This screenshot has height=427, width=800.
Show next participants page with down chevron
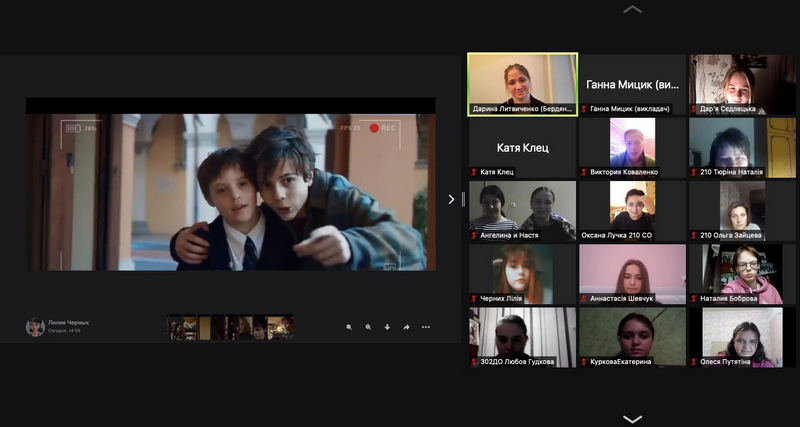(x=632, y=419)
